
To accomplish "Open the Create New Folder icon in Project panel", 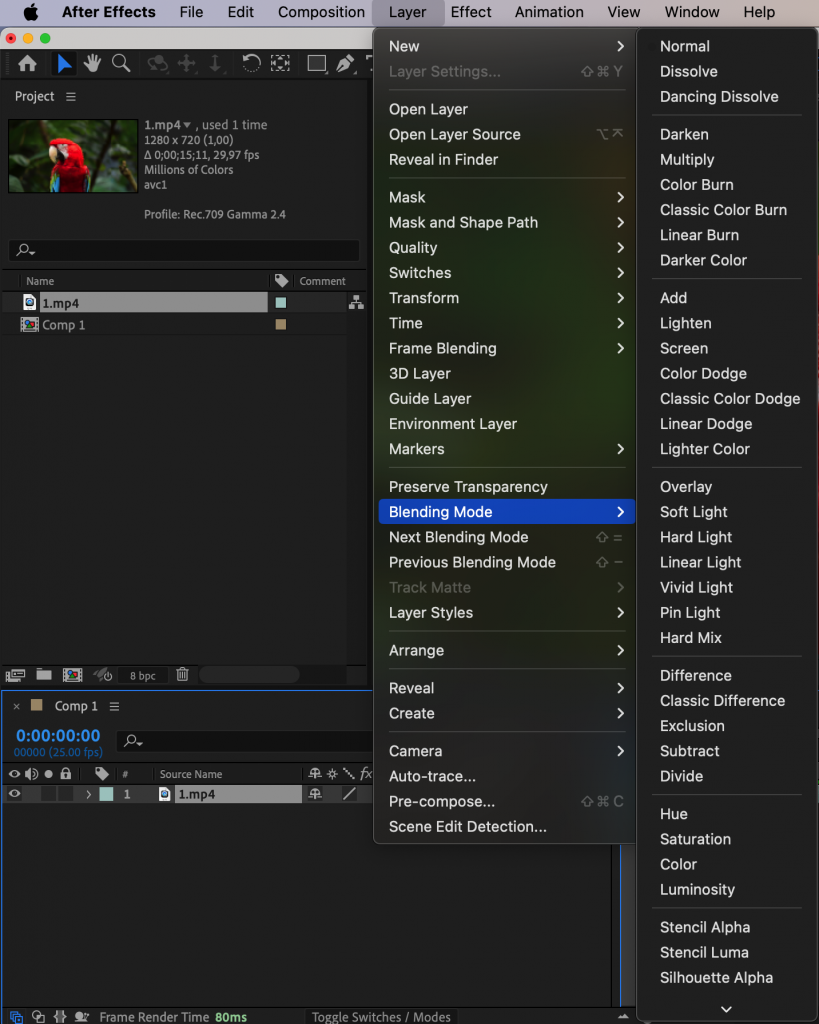I will pos(43,675).
